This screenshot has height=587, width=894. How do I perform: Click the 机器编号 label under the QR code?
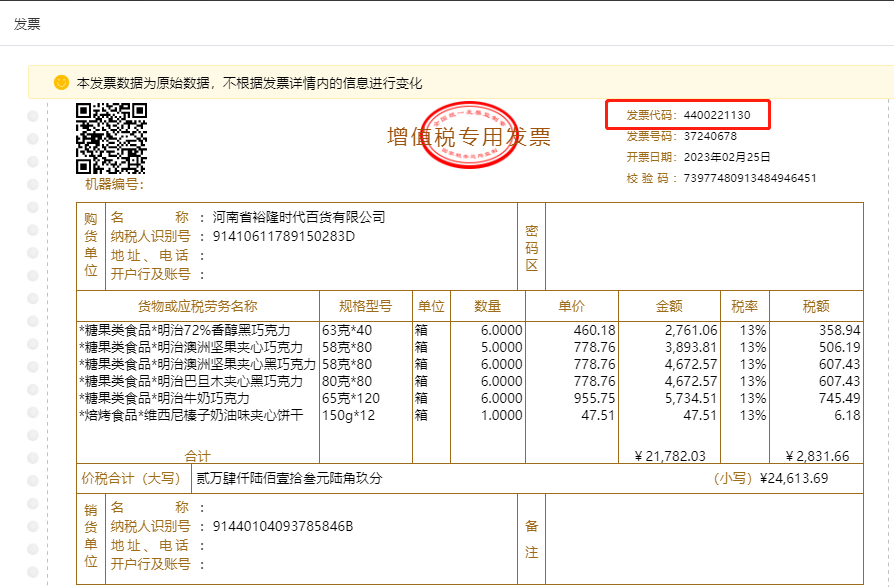pos(114,184)
